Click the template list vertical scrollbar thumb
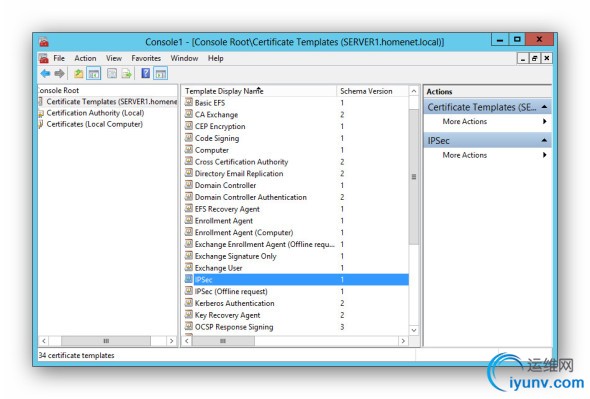The image size is (590, 399). coord(414,177)
